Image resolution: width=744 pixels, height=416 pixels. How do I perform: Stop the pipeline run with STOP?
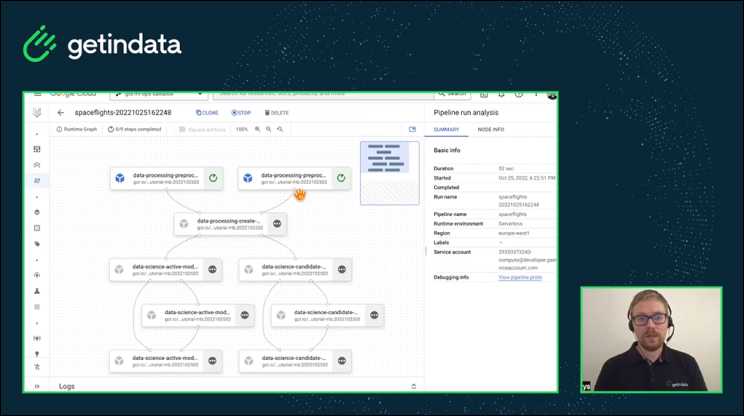coord(241,113)
